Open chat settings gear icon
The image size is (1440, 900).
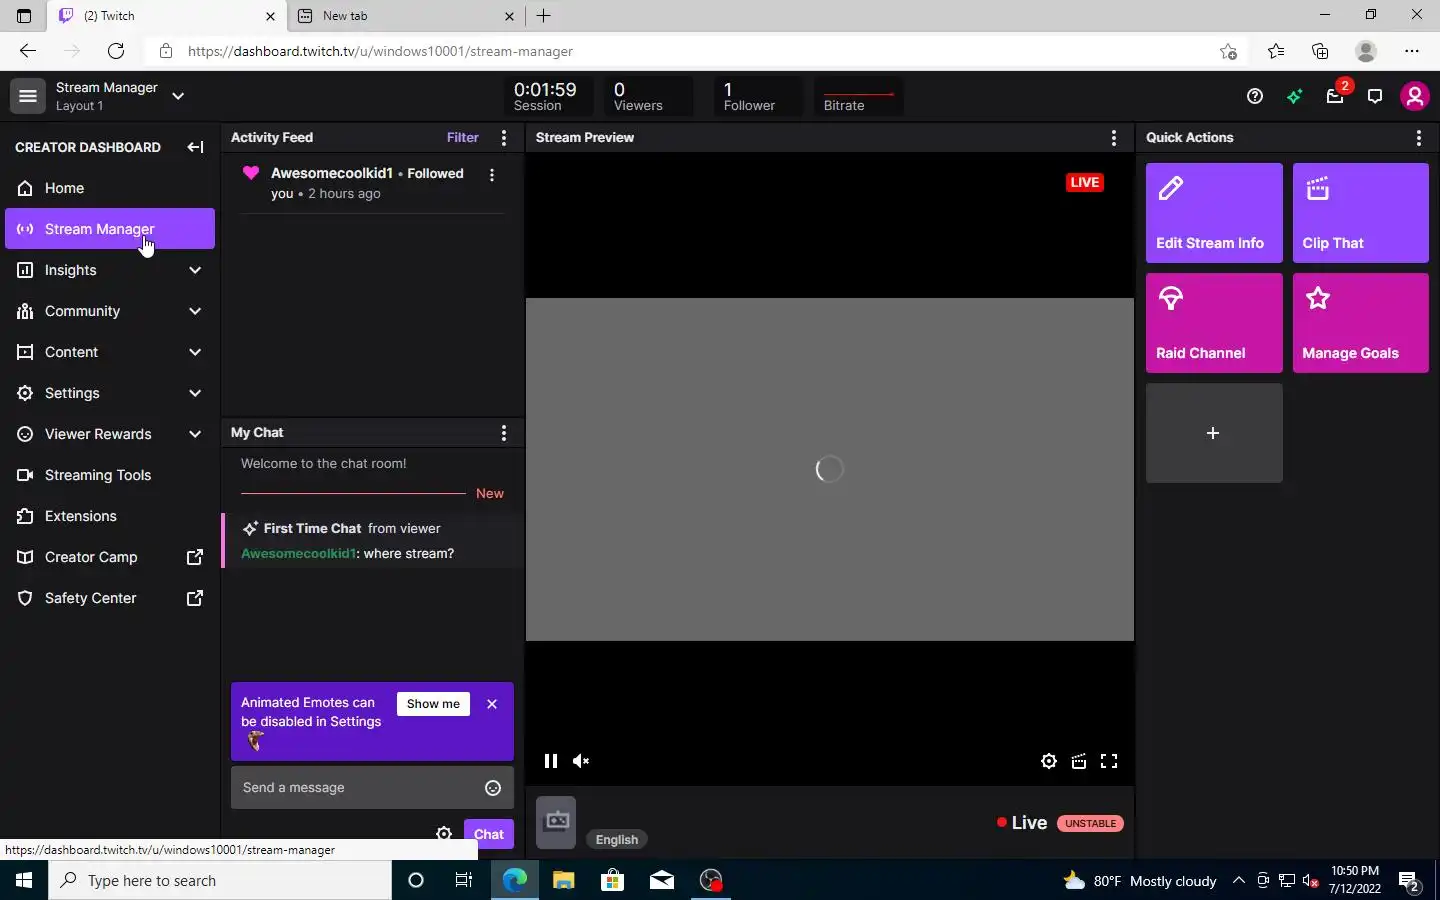pyautogui.click(x=444, y=834)
